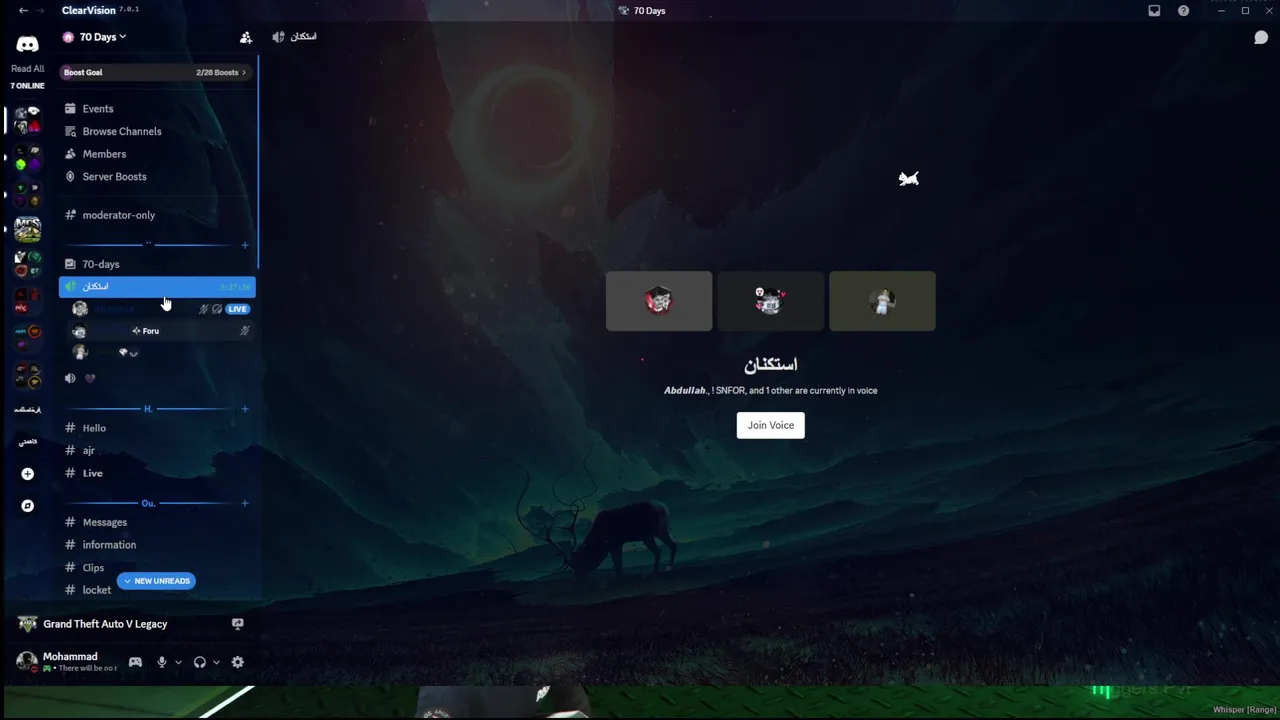Open the moderator-only channel

coord(118,215)
